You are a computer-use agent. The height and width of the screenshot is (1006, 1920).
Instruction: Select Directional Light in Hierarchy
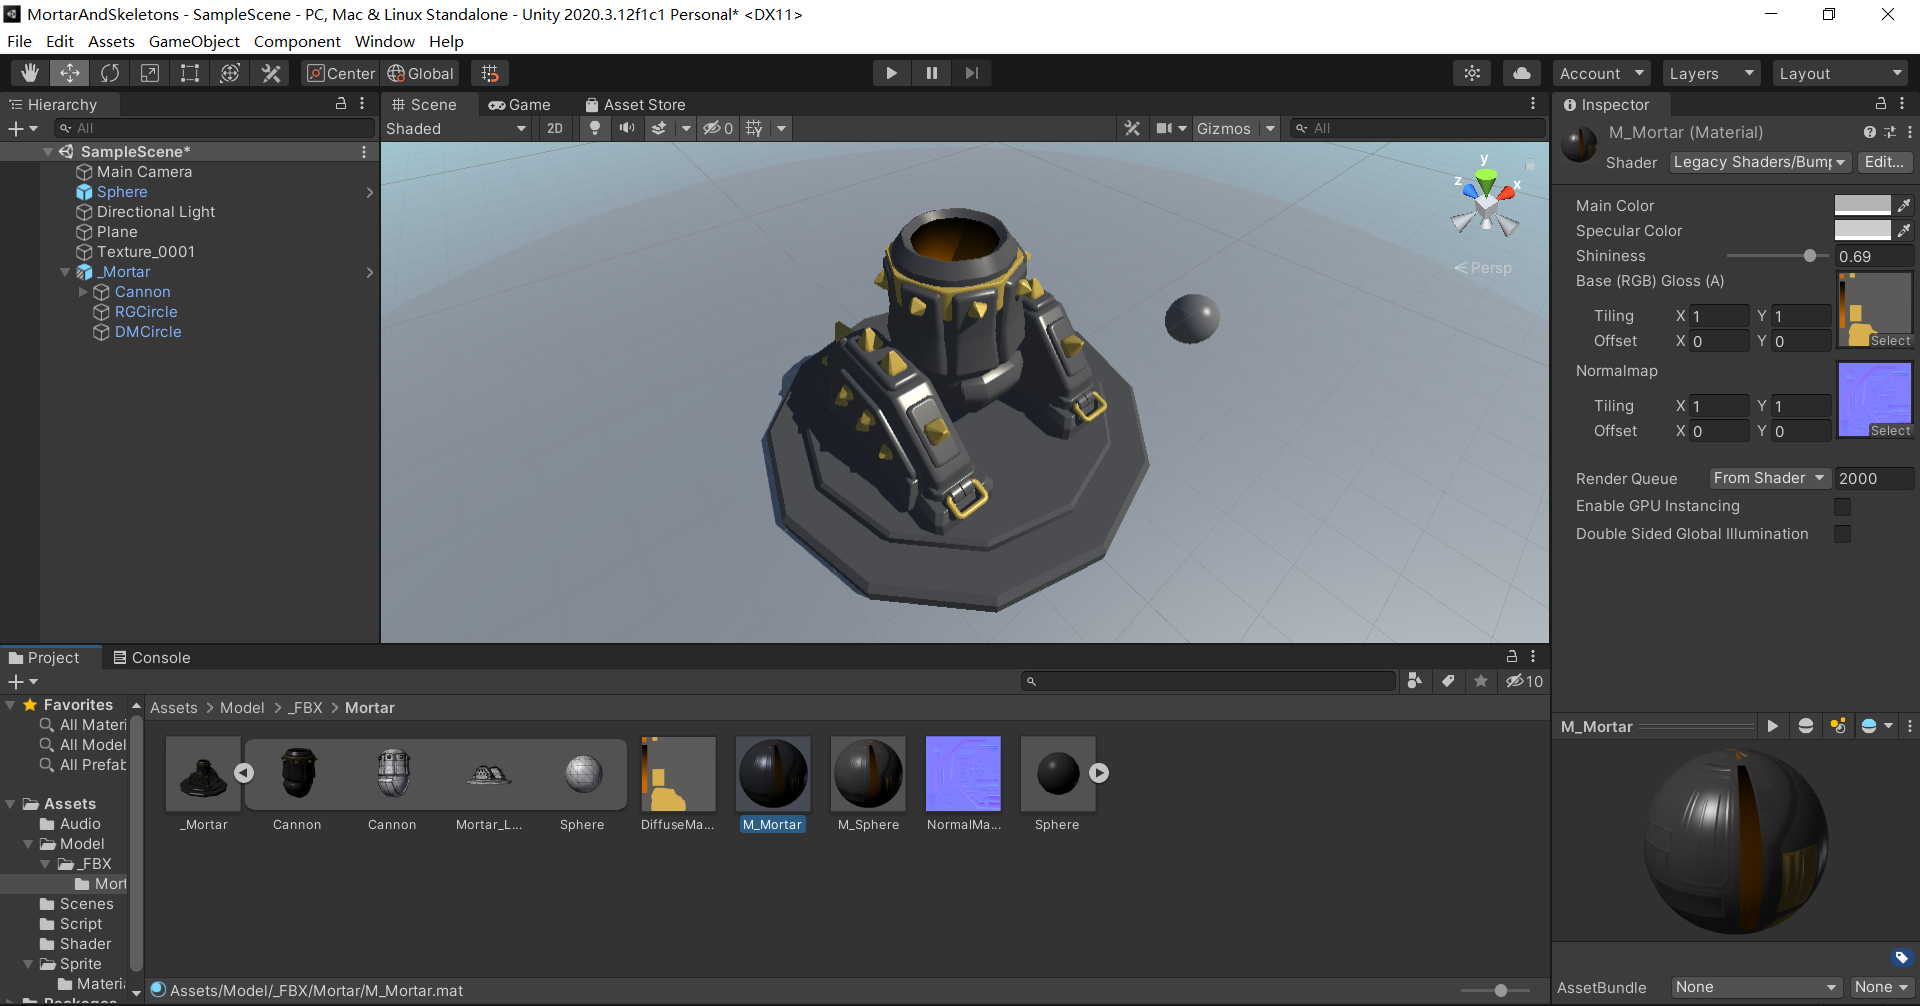(x=156, y=212)
